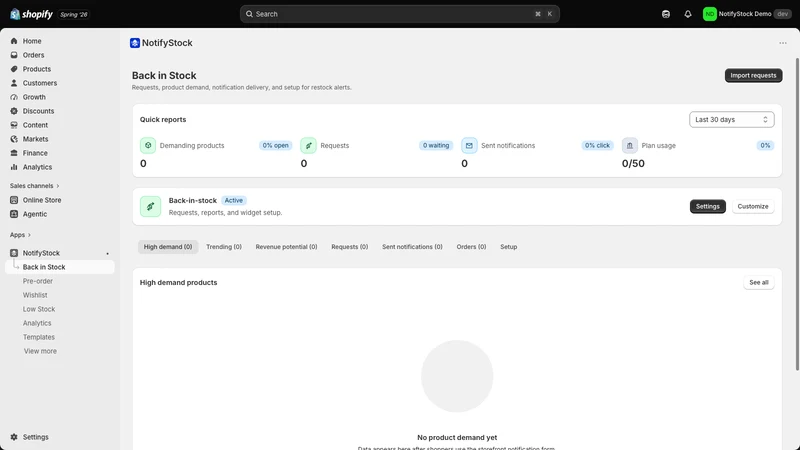
Task: Open the NotifyStock Demo account menu
Action: [746, 14]
